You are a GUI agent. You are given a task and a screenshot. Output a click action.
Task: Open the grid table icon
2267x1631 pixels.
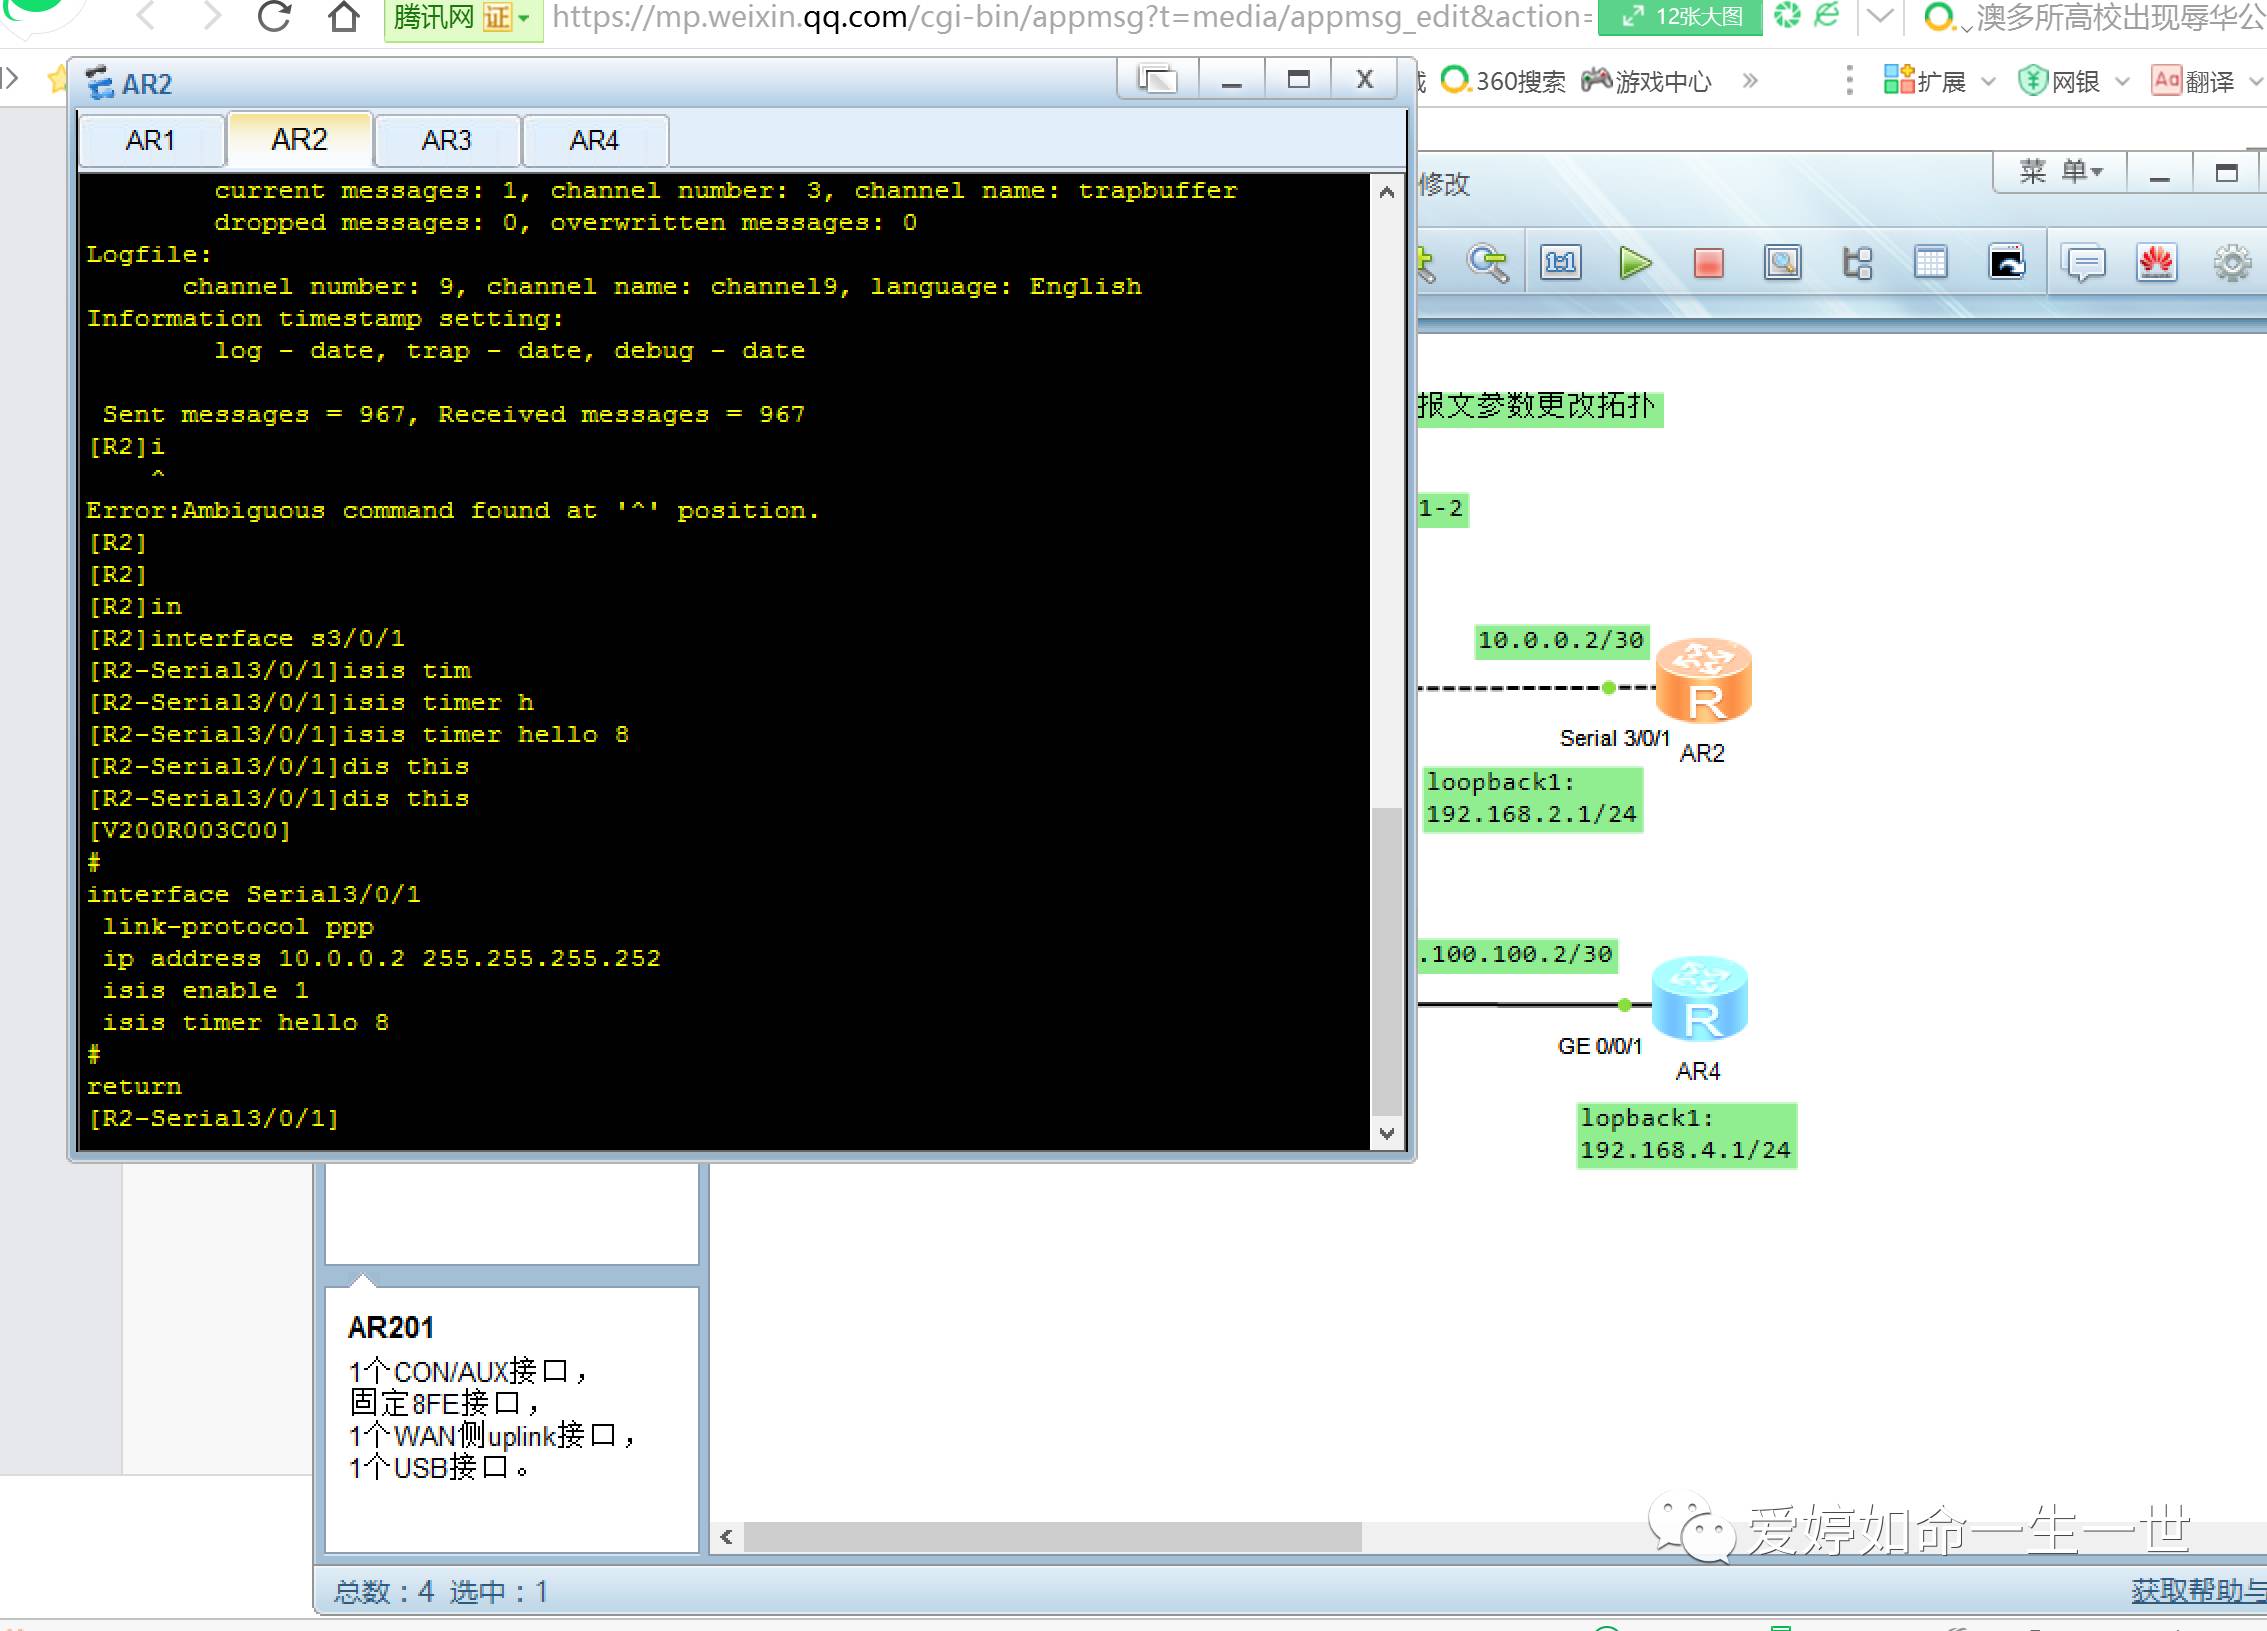tap(1930, 264)
